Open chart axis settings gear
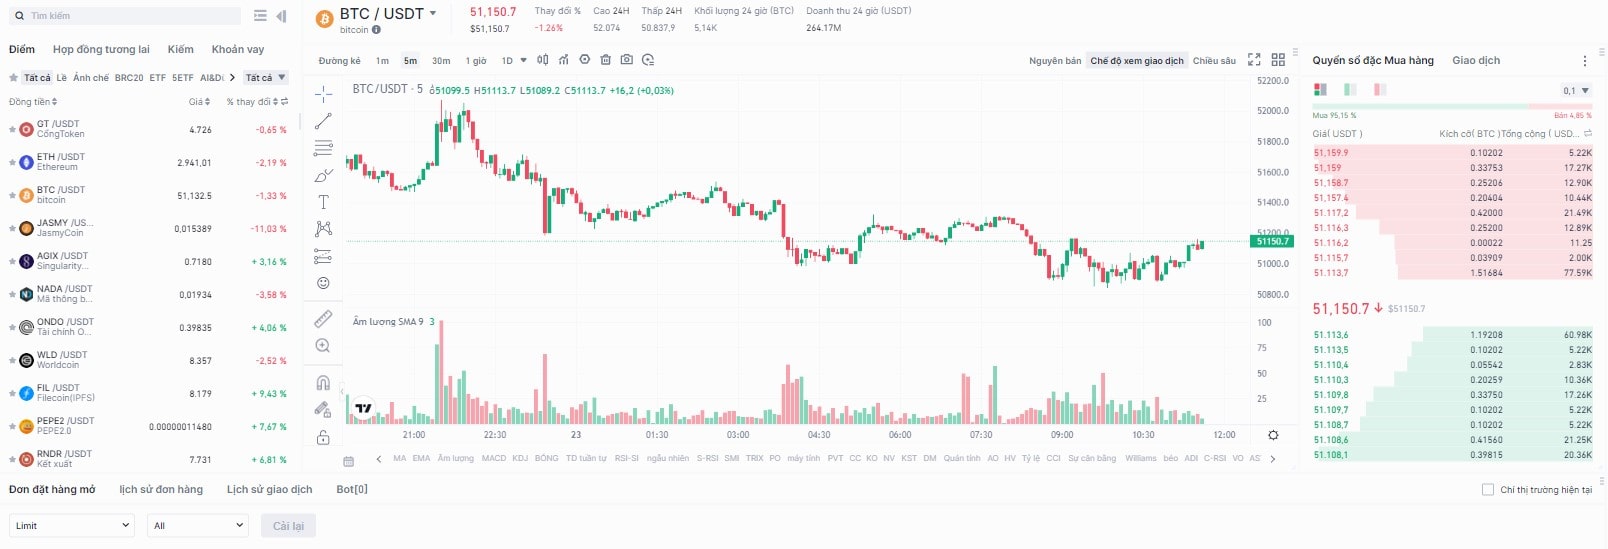The height and width of the screenshot is (549, 1608). [x=1273, y=435]
